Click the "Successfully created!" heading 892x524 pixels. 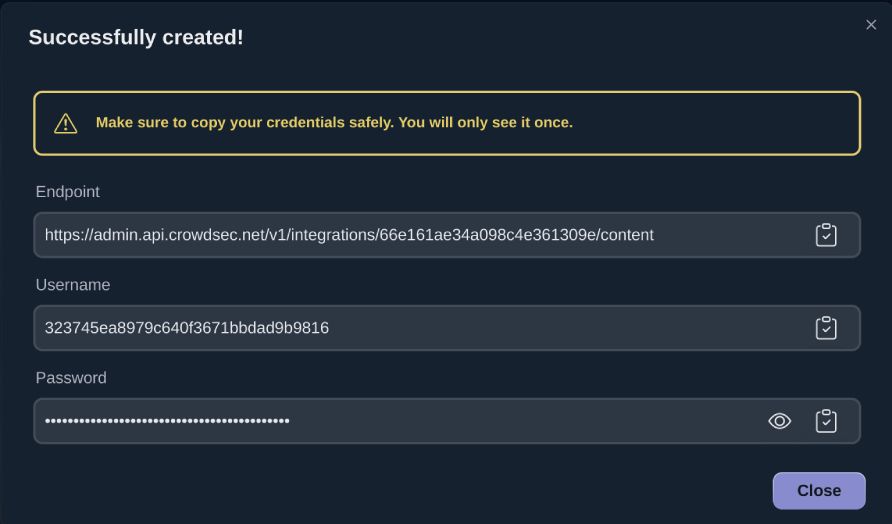pyautogui.click(x=136, y=38)
